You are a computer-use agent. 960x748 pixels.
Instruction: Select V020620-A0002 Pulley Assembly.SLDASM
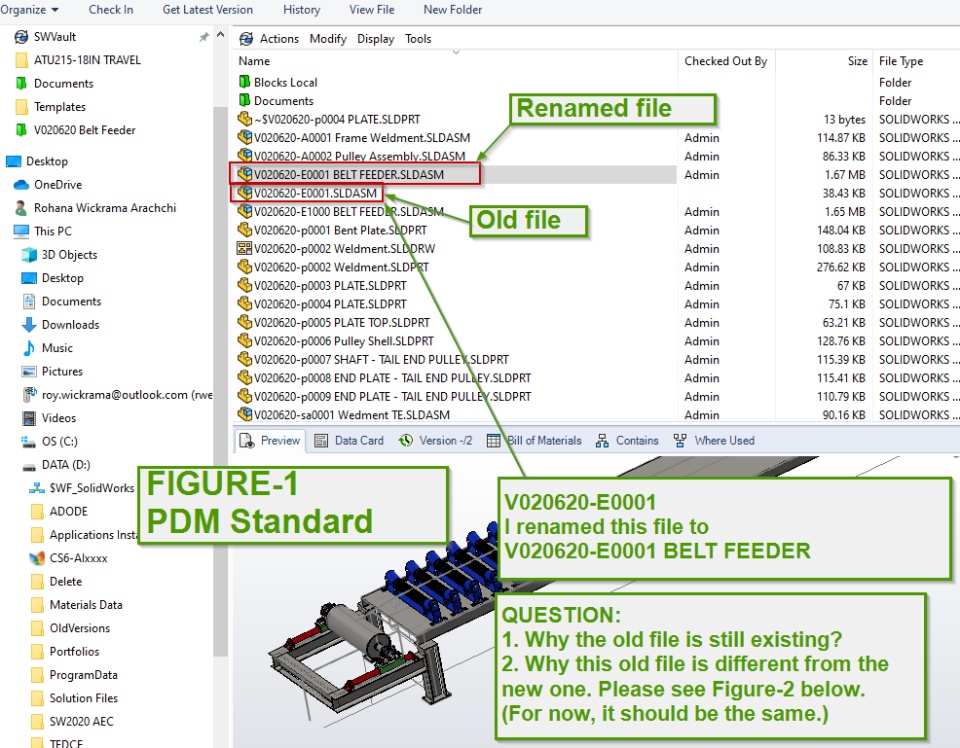[x=351, y=156]
